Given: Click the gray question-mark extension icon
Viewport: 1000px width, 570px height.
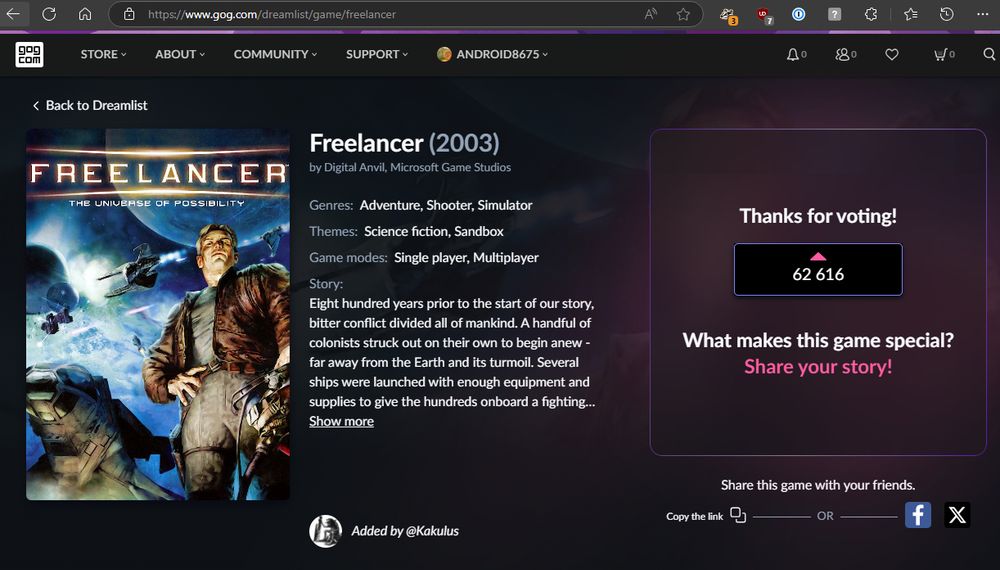Looking at the screenshot, I should (834, 14).
